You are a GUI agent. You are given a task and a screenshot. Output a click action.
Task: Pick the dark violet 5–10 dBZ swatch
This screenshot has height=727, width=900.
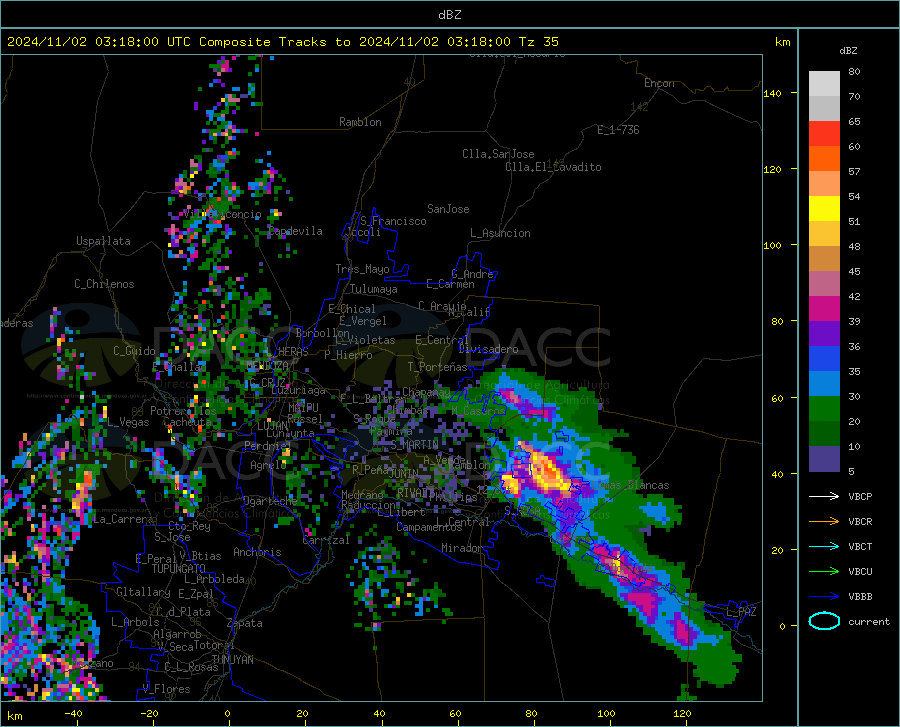(824, 459)
